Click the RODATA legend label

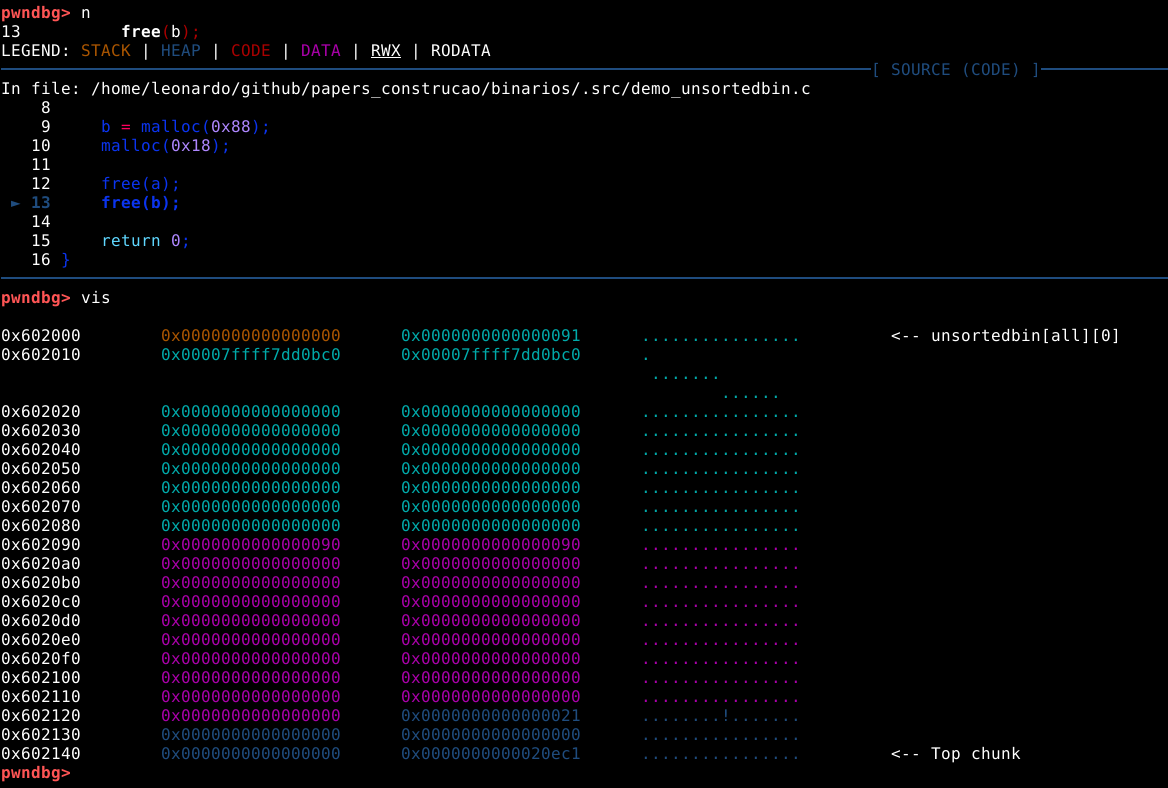(460, 50)
